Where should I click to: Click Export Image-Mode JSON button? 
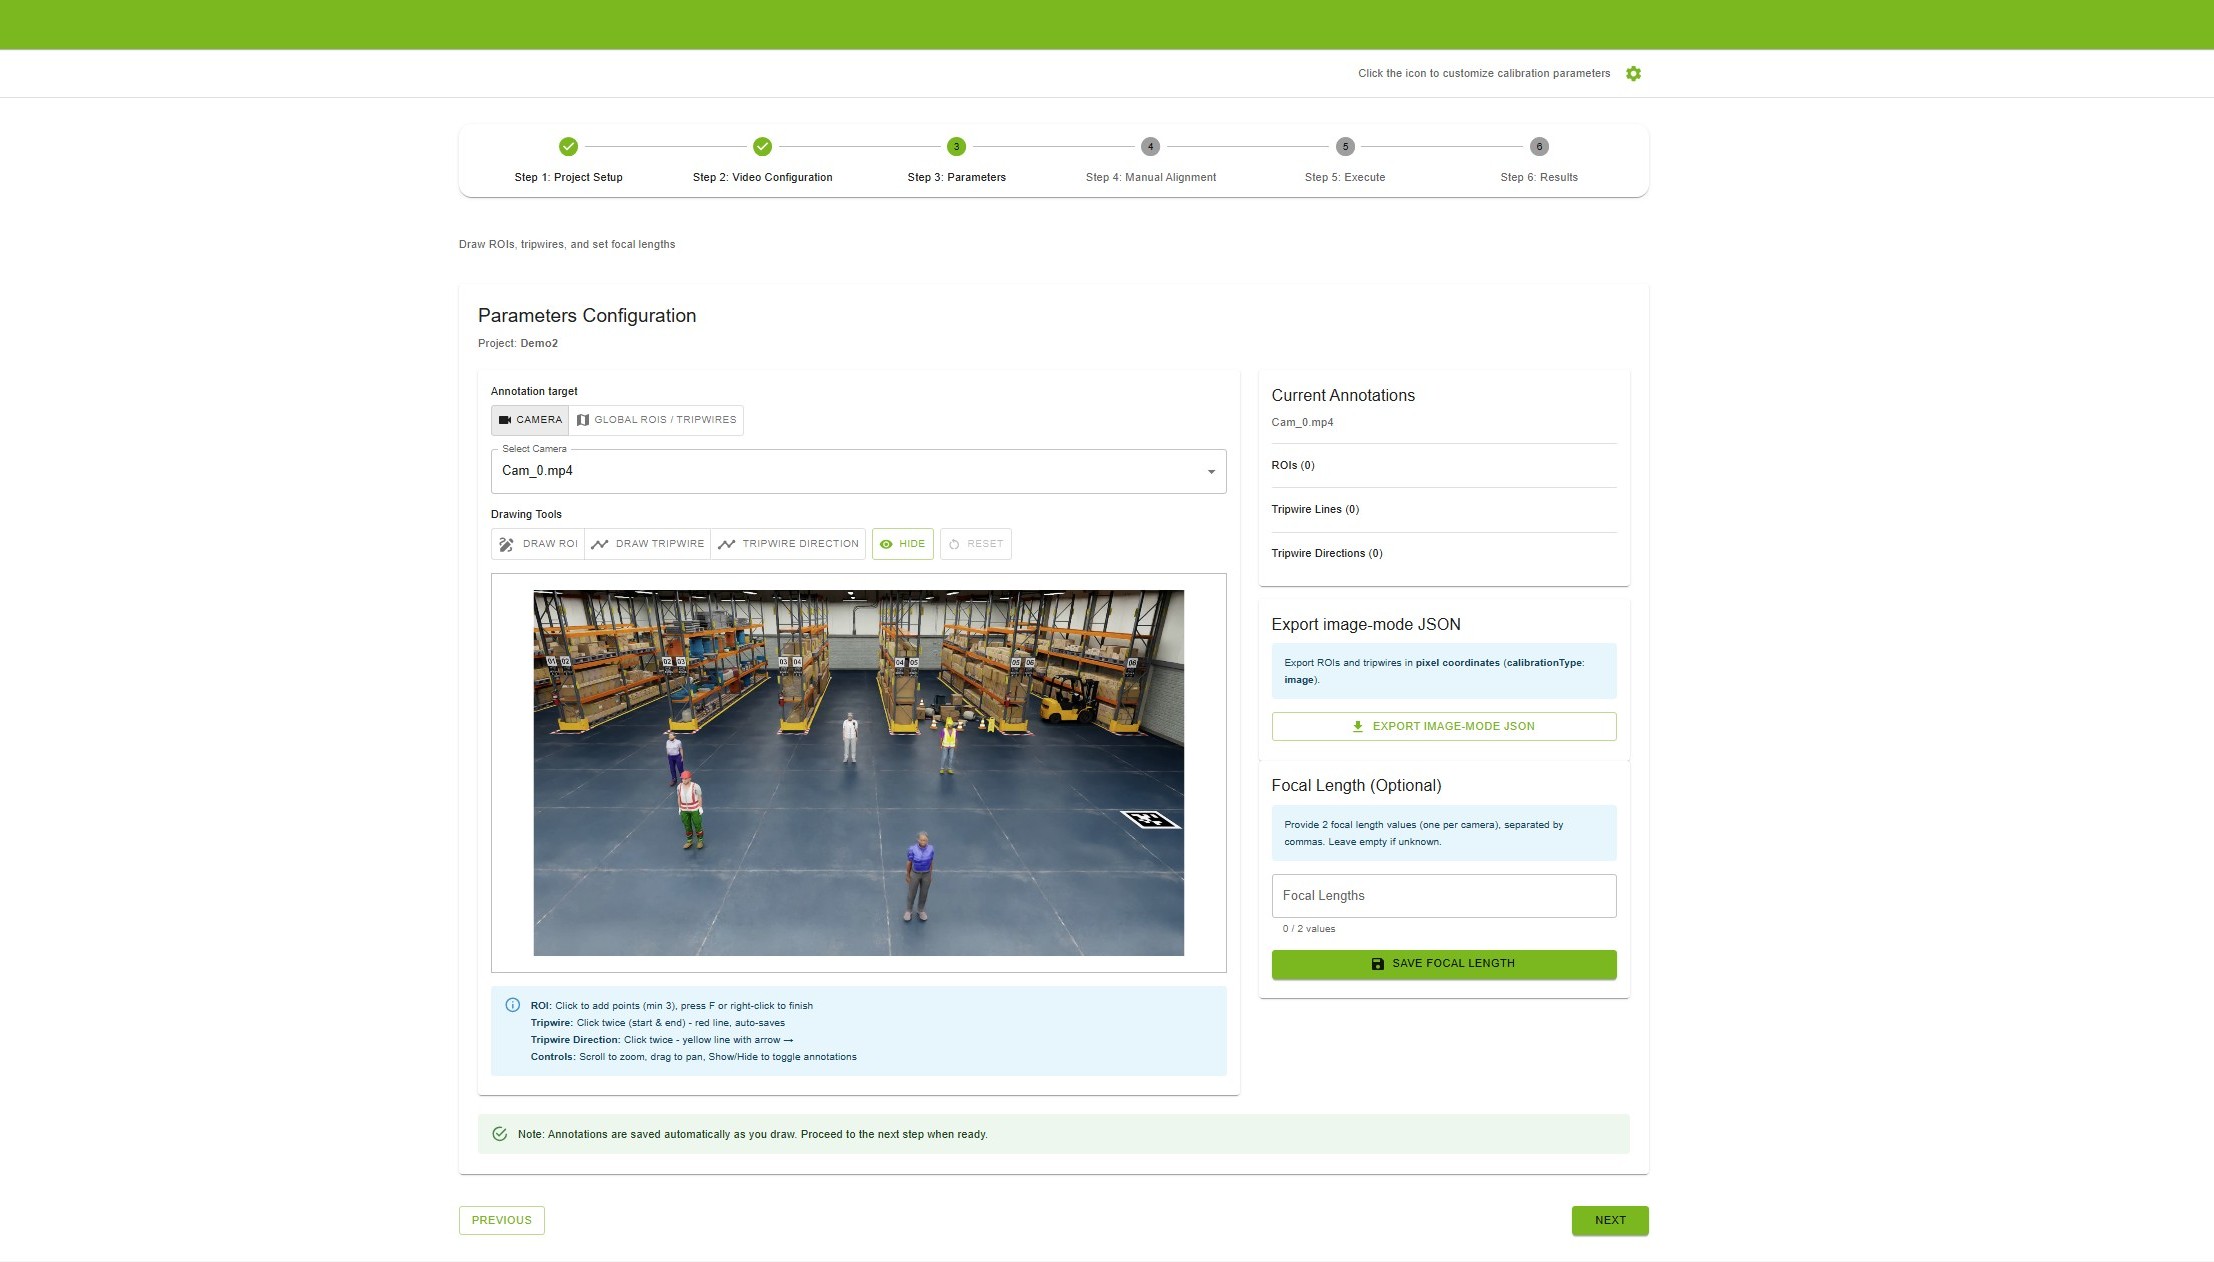point(1443,726)
